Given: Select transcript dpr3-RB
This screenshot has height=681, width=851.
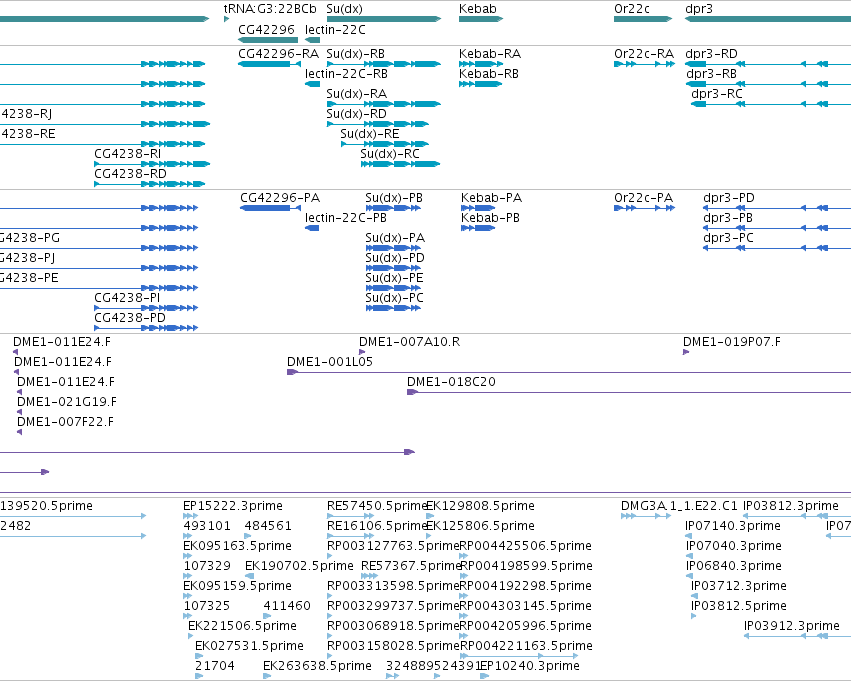Looking at the screenshot, I should 768,84.
